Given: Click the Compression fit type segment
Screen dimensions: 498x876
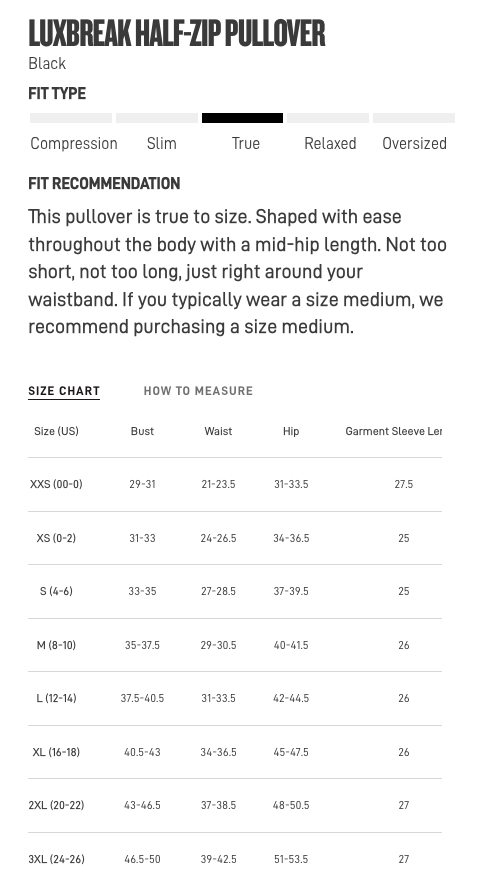Looking at the screenshot, I should point(71,118).
